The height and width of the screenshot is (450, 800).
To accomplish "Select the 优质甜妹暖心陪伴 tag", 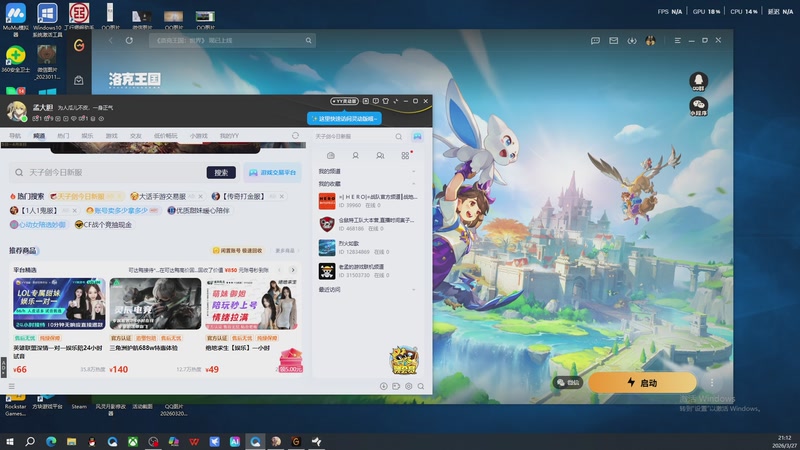I will [199, 210].
